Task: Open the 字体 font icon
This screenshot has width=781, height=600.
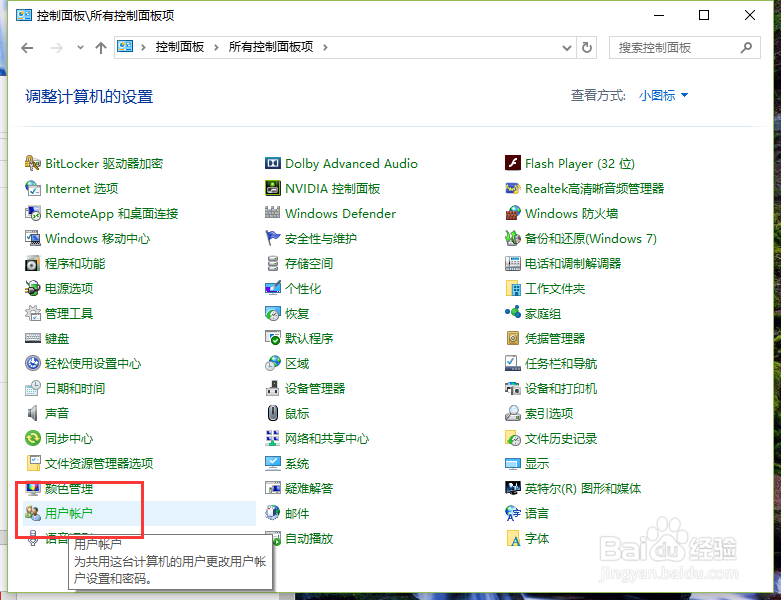Action: [513, 538]
